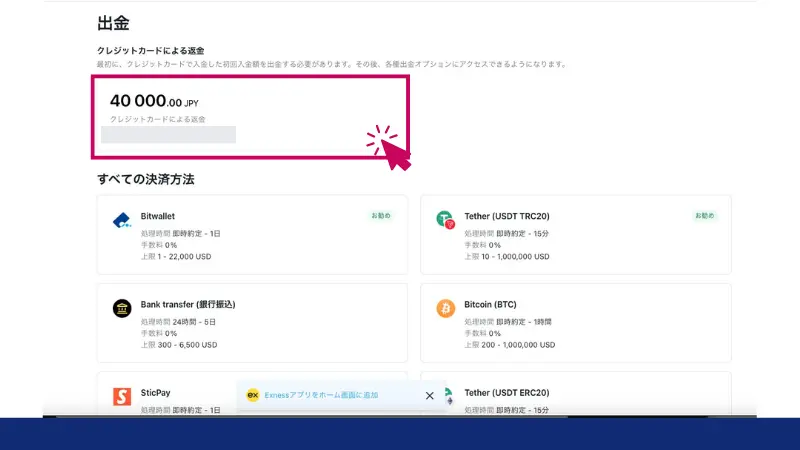Click the すべての決済方法 section heading

[x=146, y=179]
